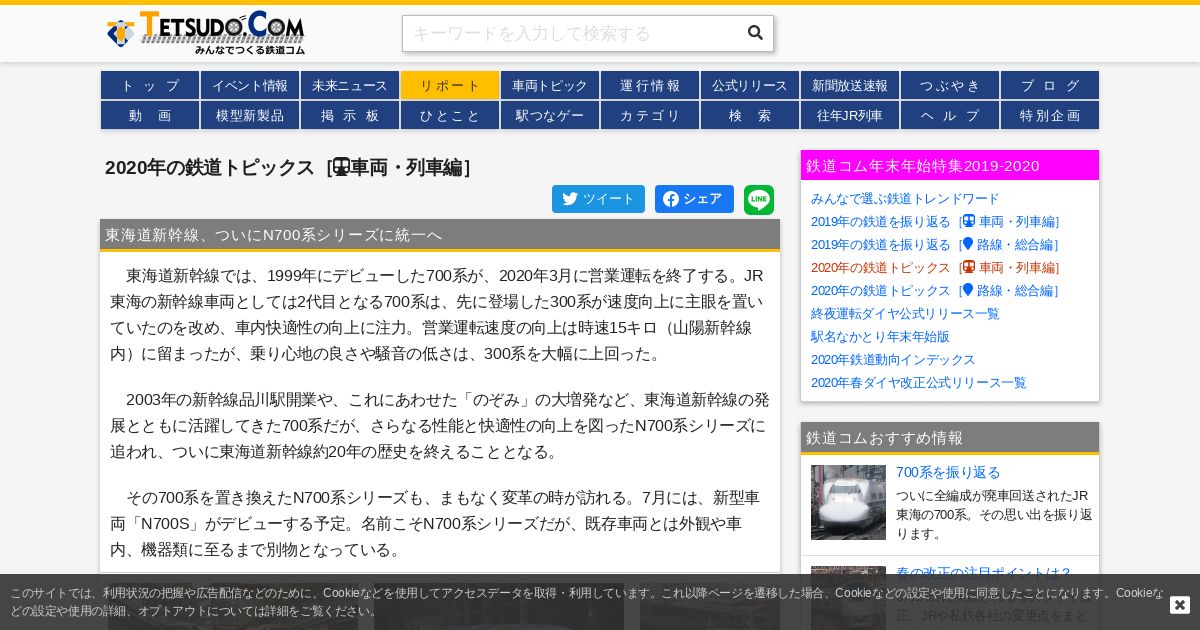Screen dimensions: 1200x630
Task: Open the カテゴリ menu item
Action: coord(650,115)
